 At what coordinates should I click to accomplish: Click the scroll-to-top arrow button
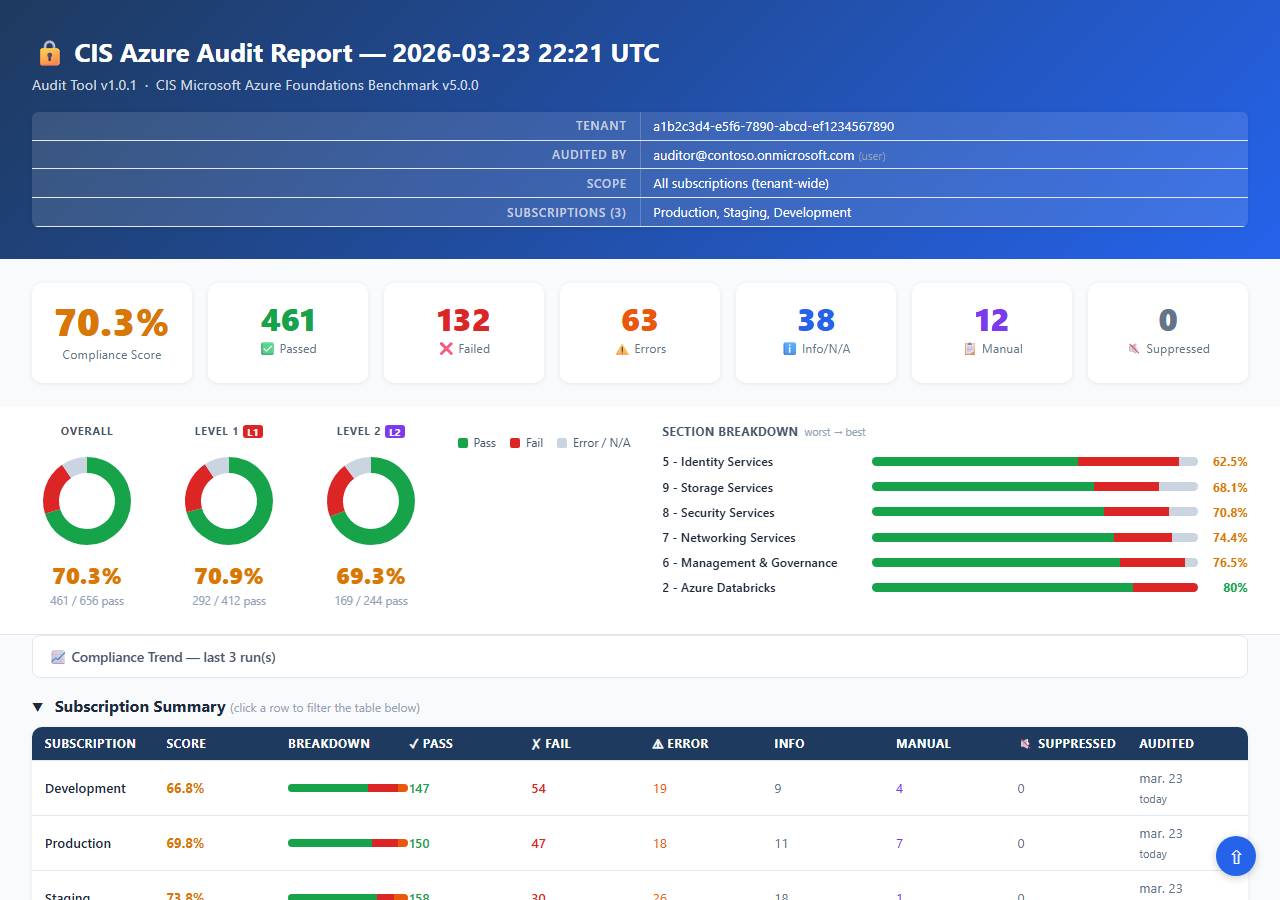point(1236,856)
